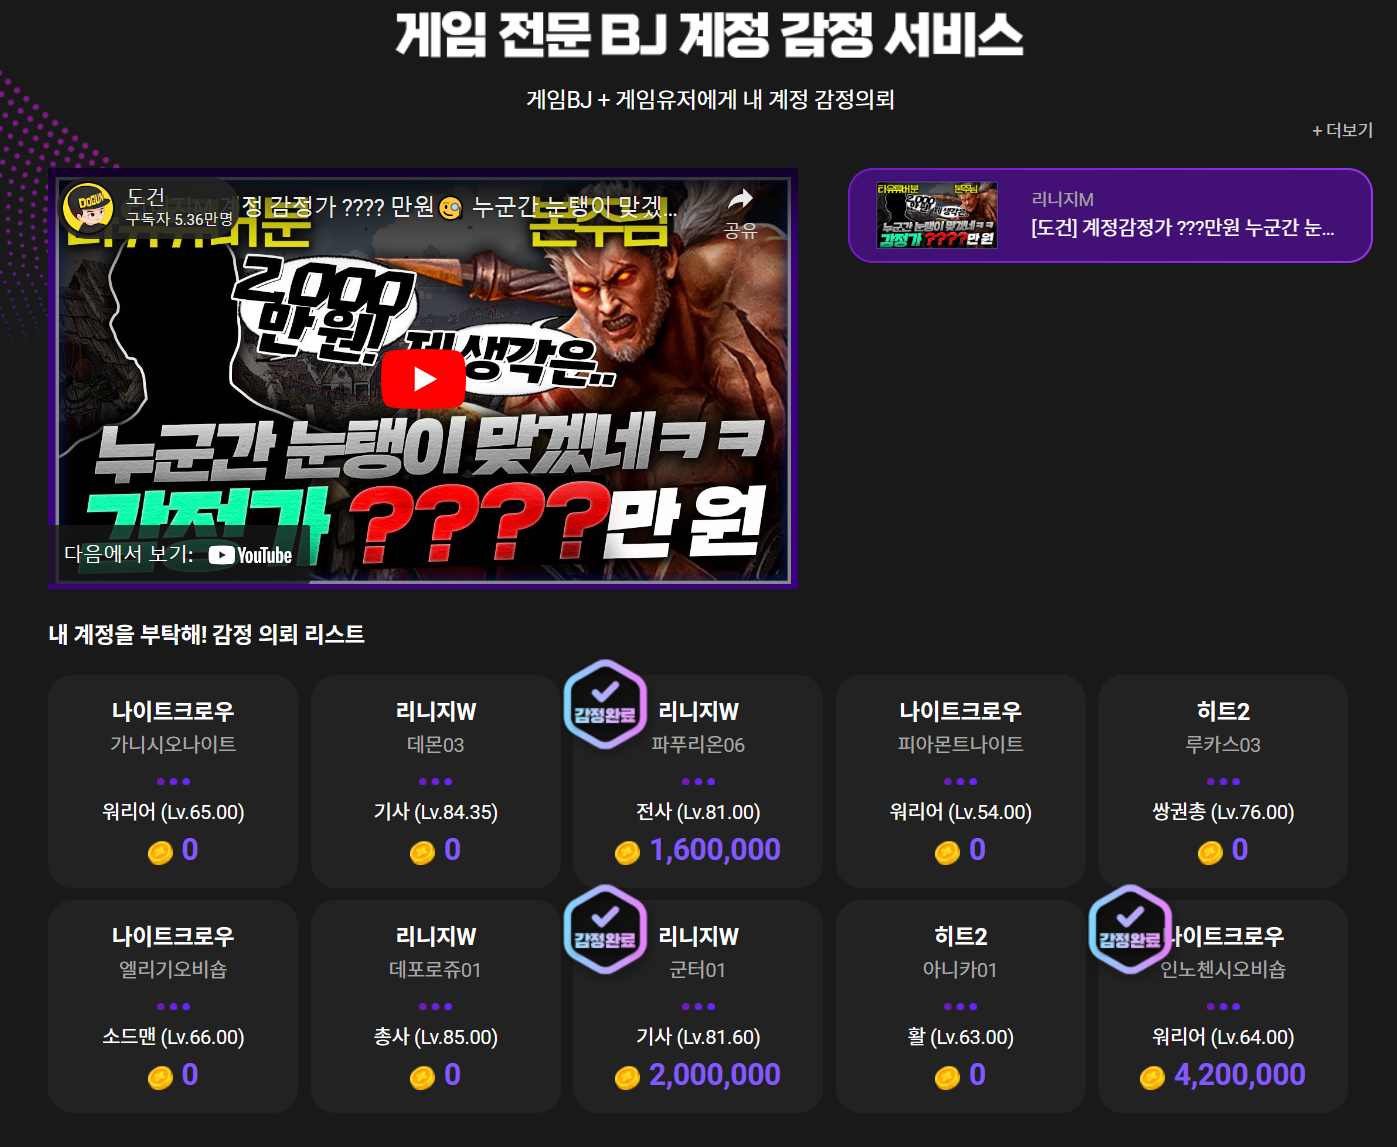Click the 4,200,000 appraisal value
This screenshot has width=1397, height=1147.
1240,1075
